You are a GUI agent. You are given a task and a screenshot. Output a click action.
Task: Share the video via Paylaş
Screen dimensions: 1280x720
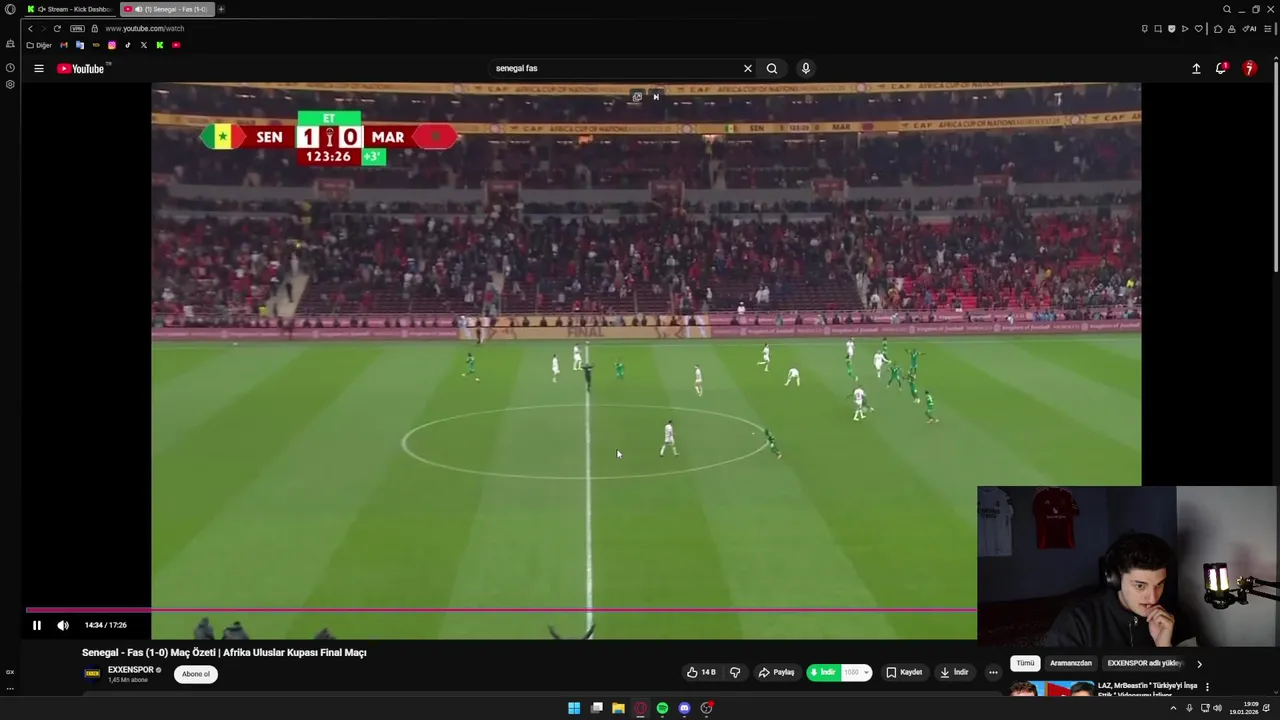coord(776,672)
